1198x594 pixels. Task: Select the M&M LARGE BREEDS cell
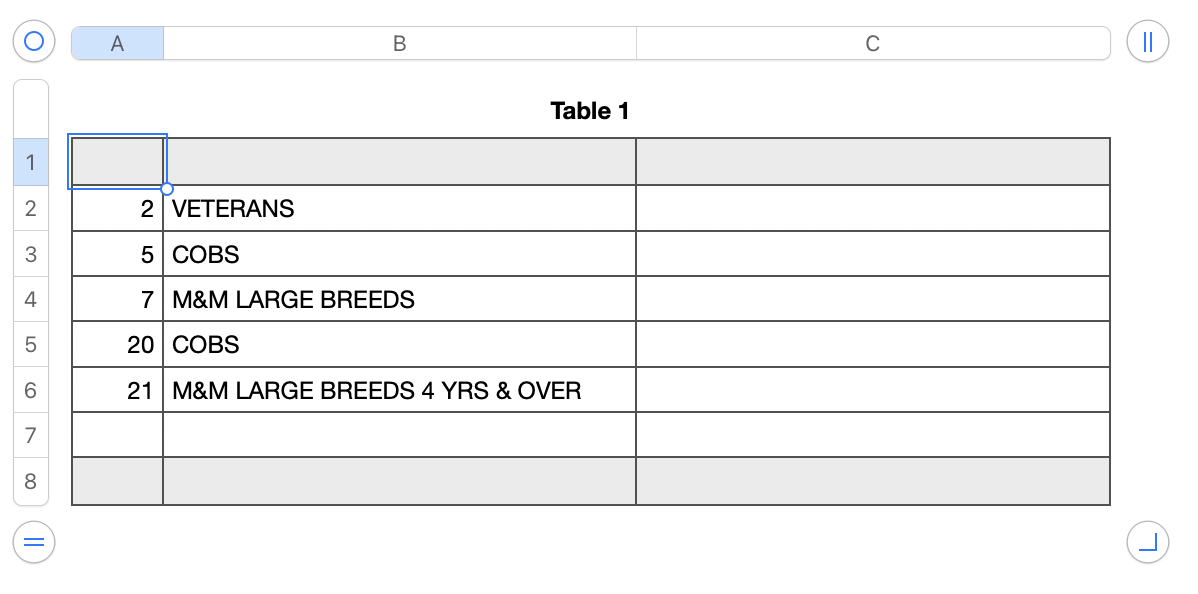click(399, 299)
